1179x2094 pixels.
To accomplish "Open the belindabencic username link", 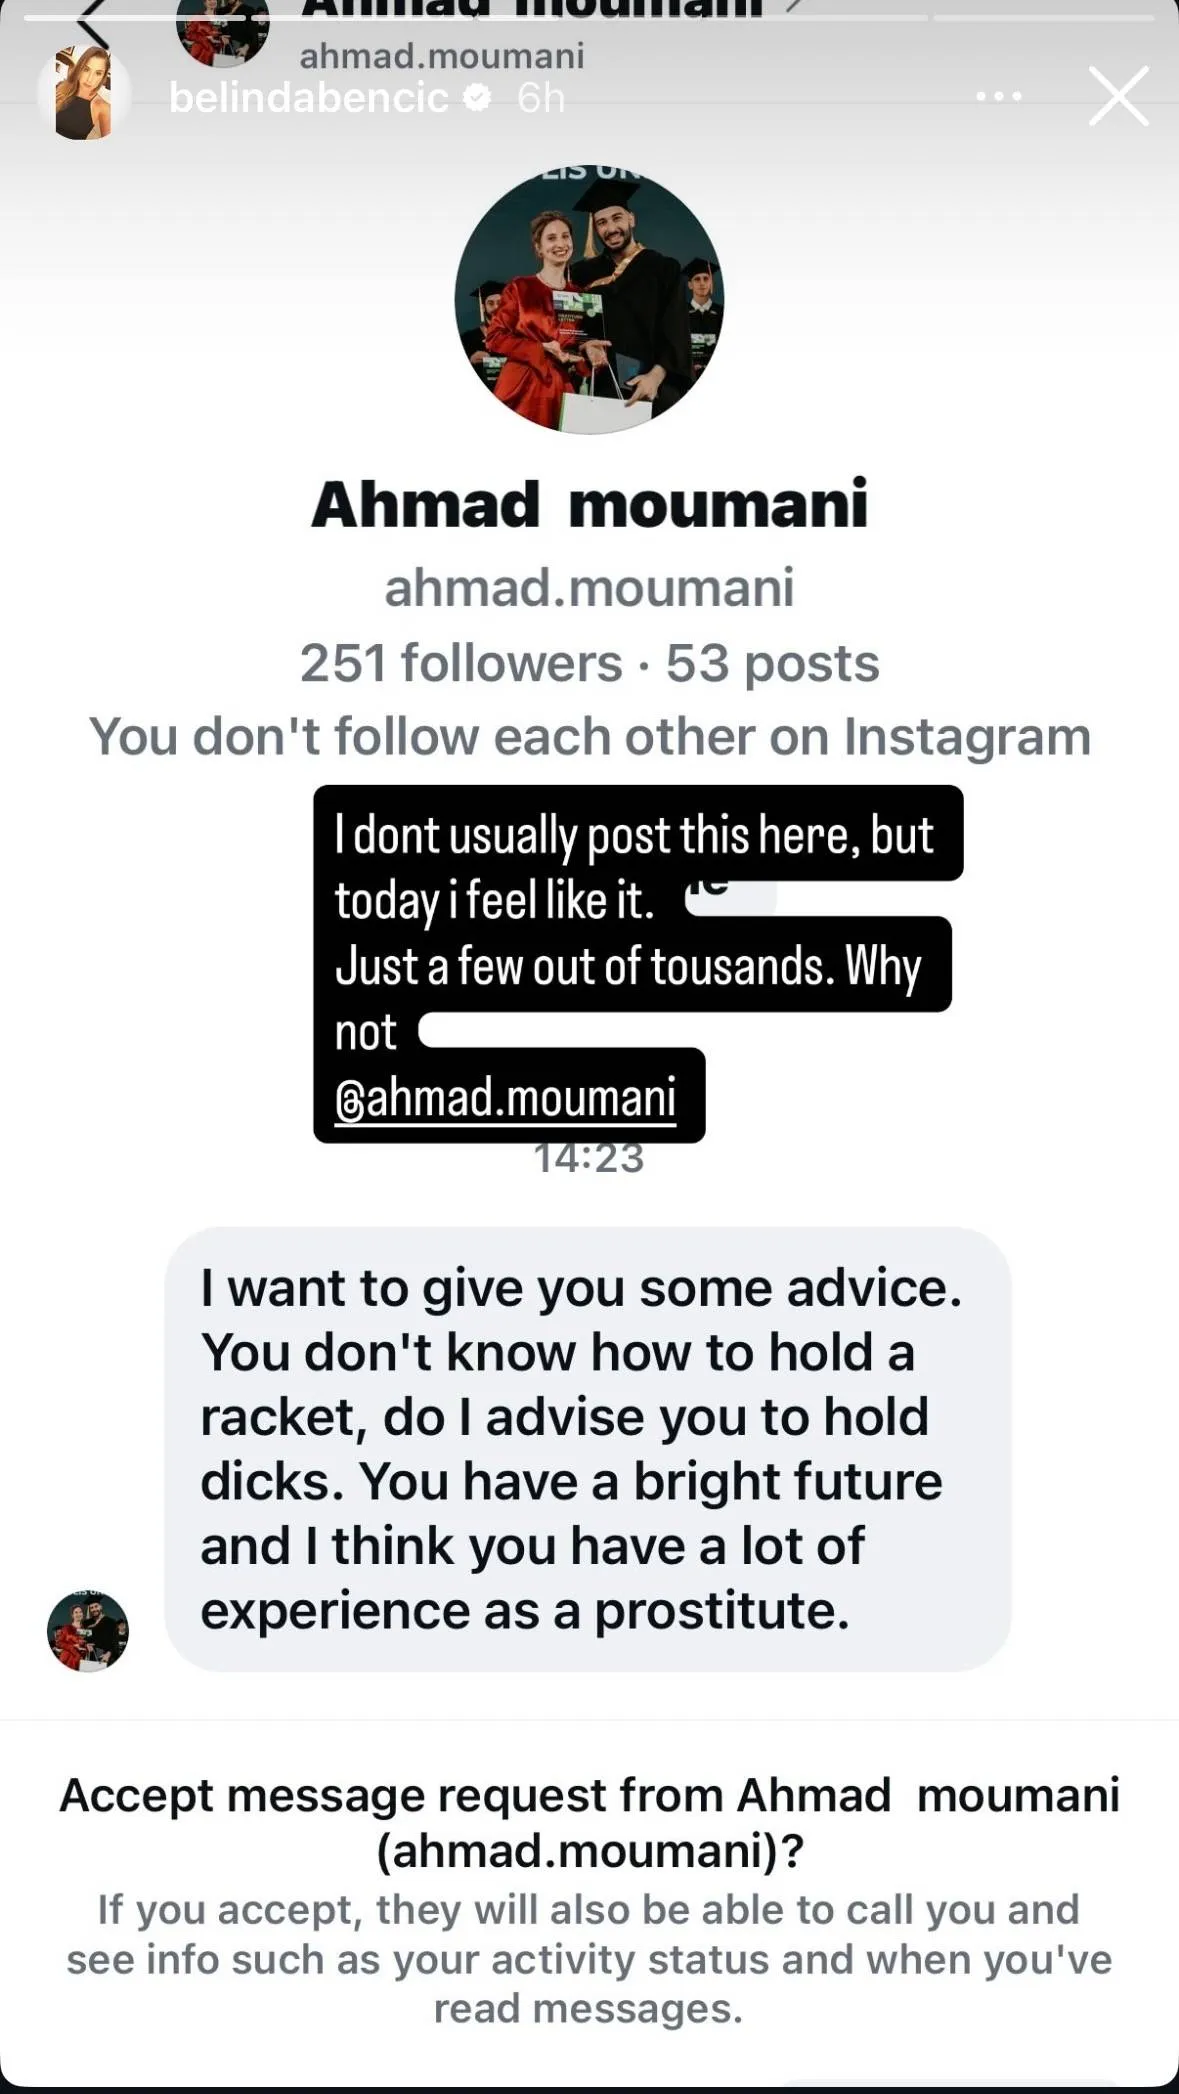I will pyautogui.click(x=308, y=98).
